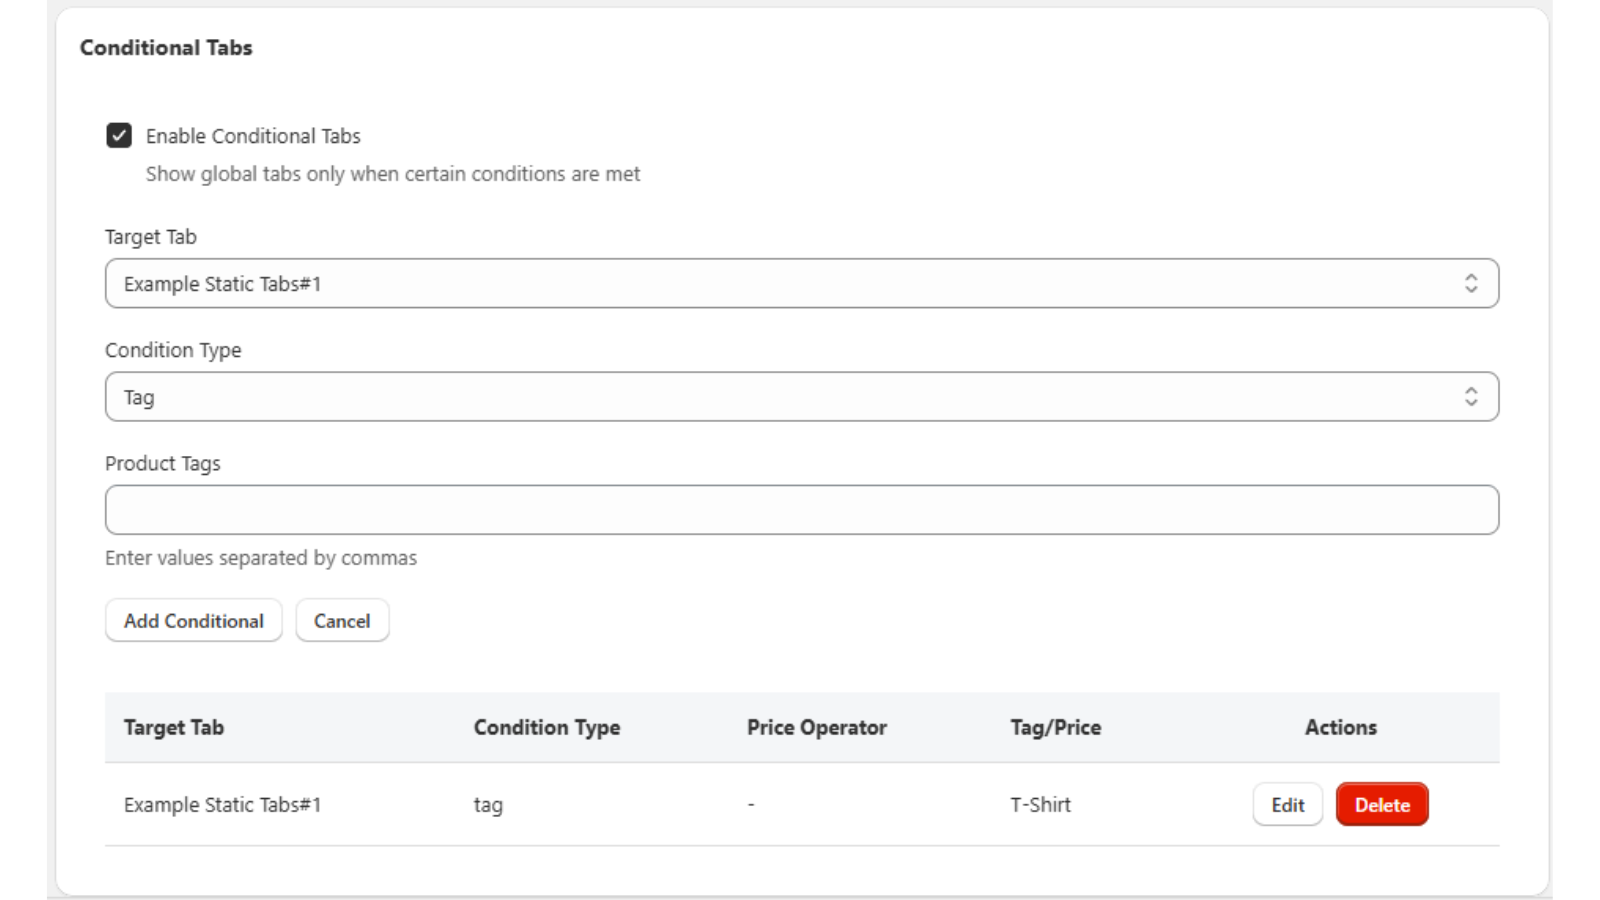1600x900 pixels.
Task: Click the Actions column header
Action: [1340, 727]
